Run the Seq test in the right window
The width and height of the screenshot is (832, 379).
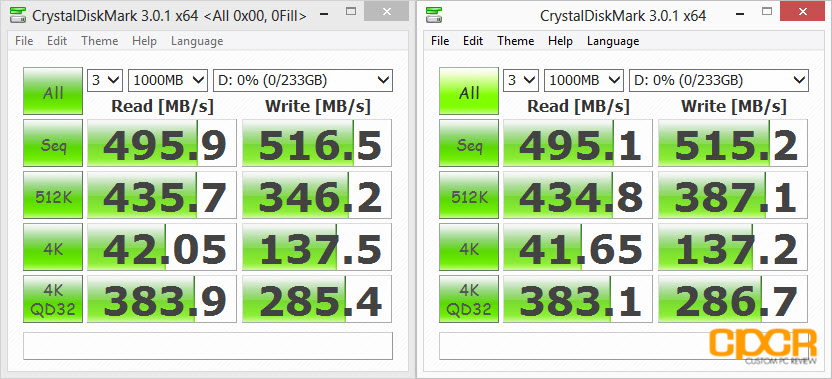coord(469,143)
